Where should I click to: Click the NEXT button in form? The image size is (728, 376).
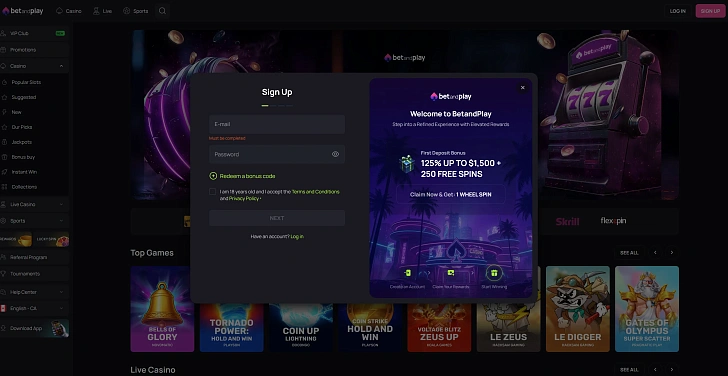tap(277, 218)
